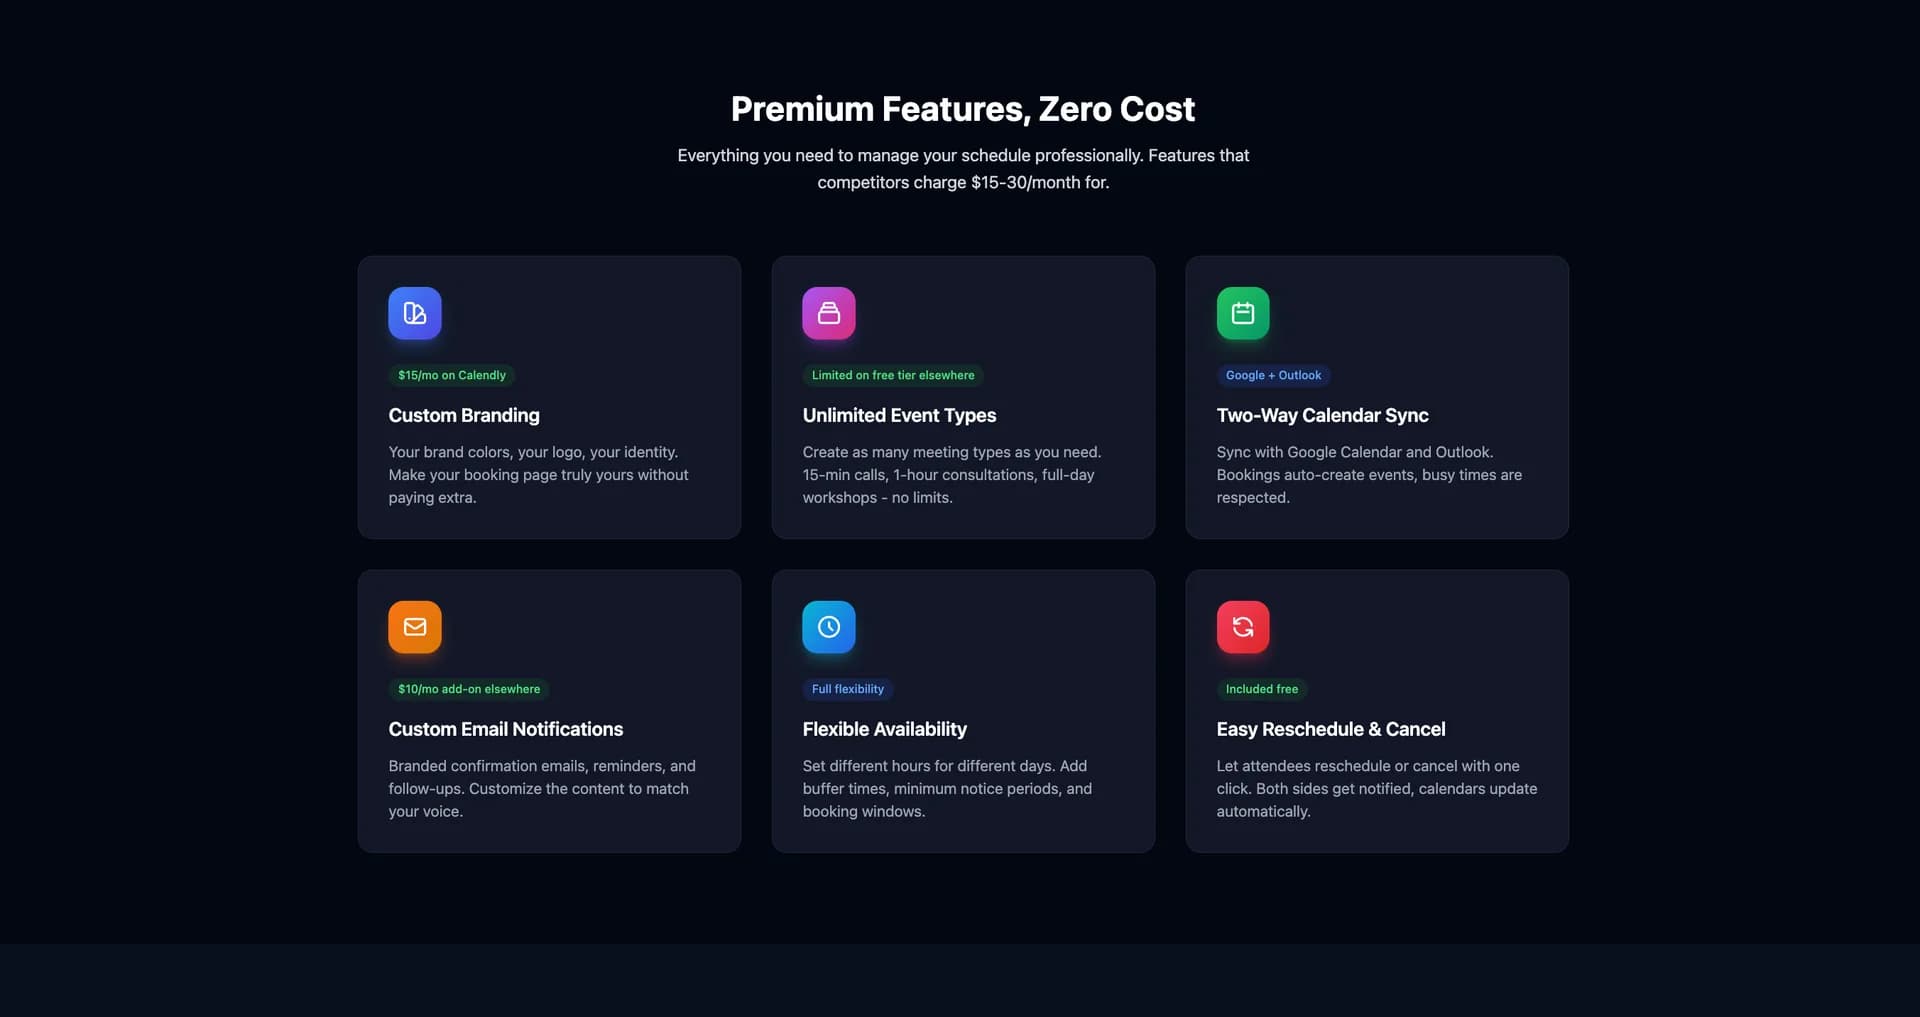The height and width of the screenshot is (1017, 1920).
Task: Click the Flexible Availability description text
Action: pos(947,788)
